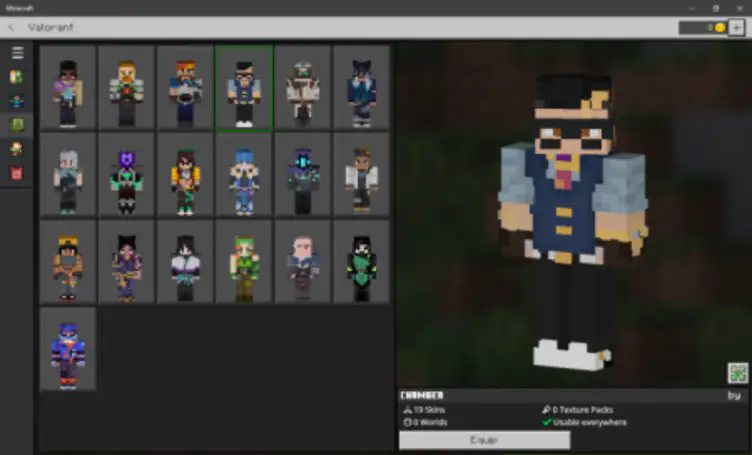
Task: Equip the Chamber skin
Action: pyautogui.click(x=484, y=440)
